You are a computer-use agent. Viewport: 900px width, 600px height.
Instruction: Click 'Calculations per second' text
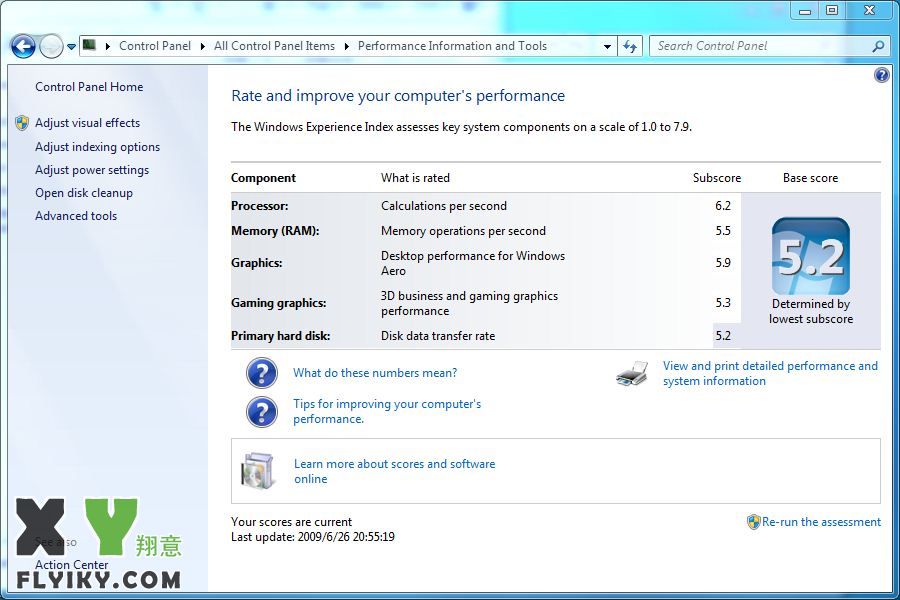444,206
